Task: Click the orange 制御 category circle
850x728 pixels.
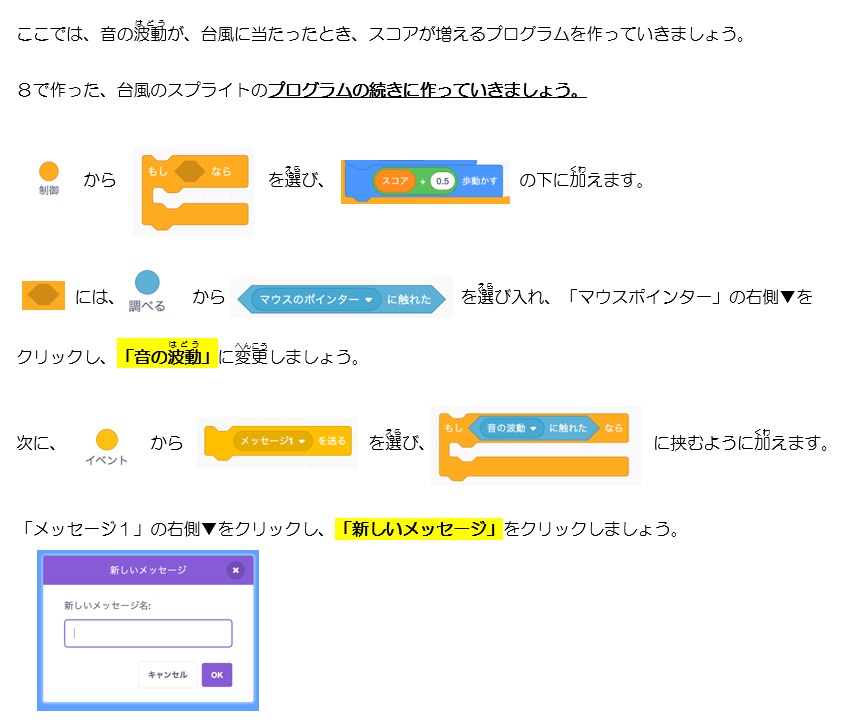Action: tap(48, 172)
